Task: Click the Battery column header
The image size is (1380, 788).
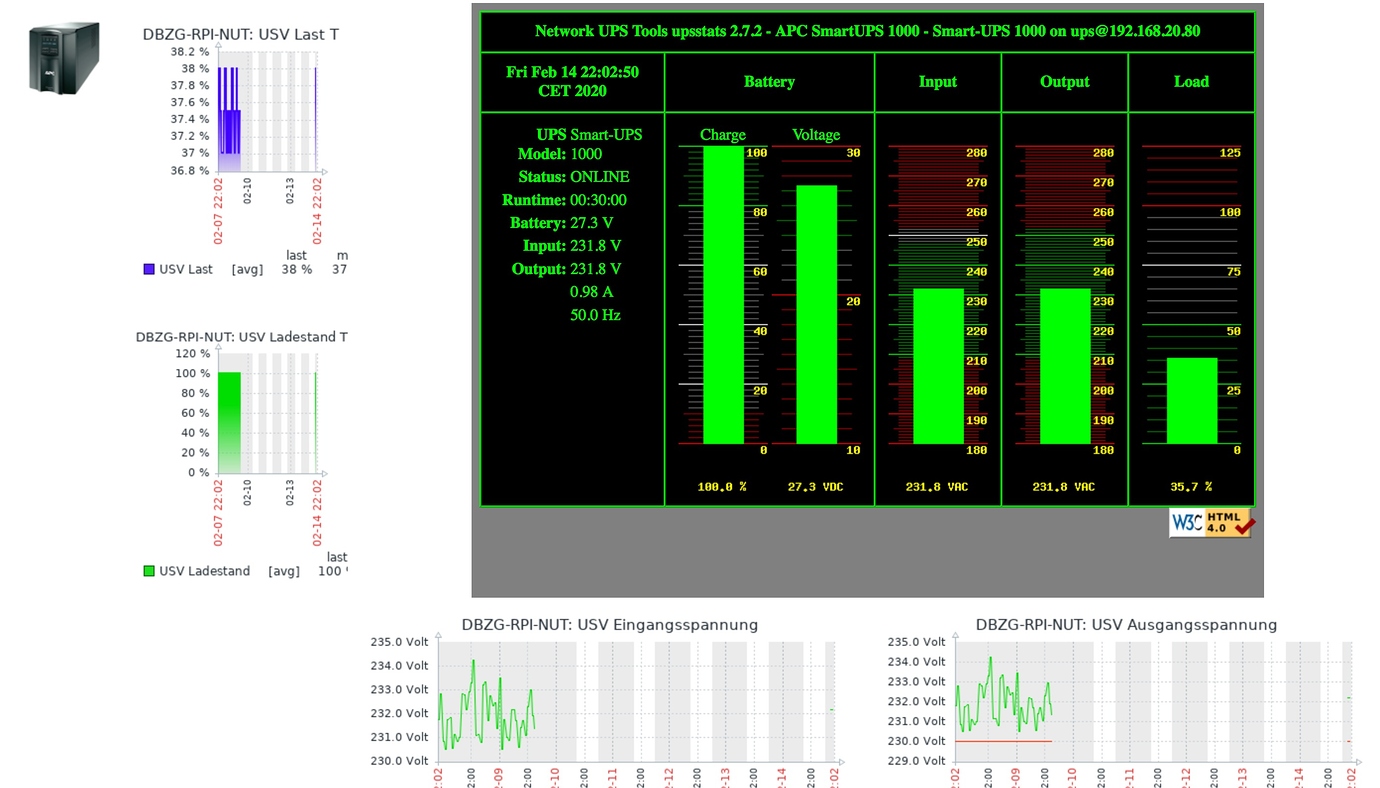Action: [769, 81]
